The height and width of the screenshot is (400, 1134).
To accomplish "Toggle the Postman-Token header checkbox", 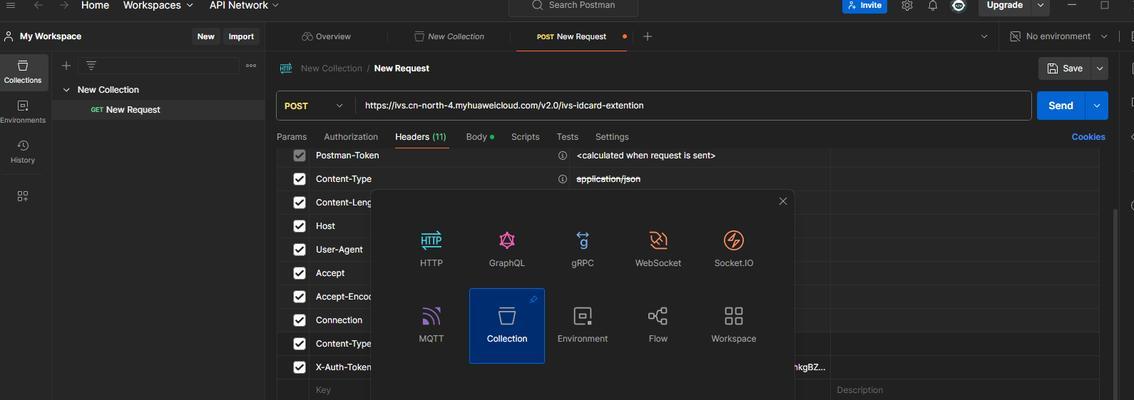I will click(299, 156).
